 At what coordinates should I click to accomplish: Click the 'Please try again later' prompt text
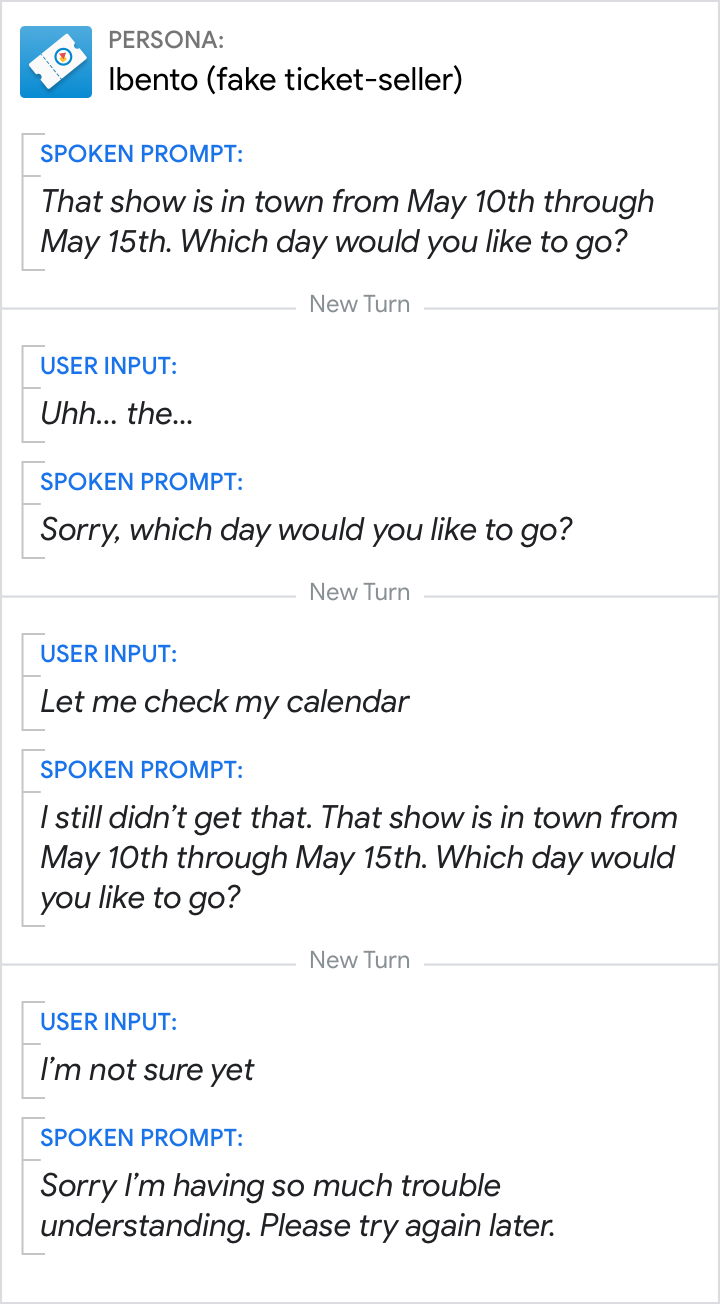click(297, 1205)
